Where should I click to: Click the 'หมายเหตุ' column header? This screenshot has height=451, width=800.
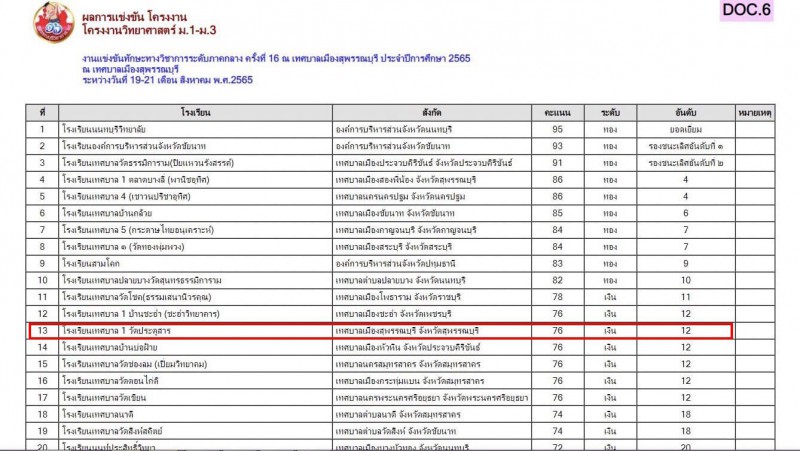pos(755,112)
